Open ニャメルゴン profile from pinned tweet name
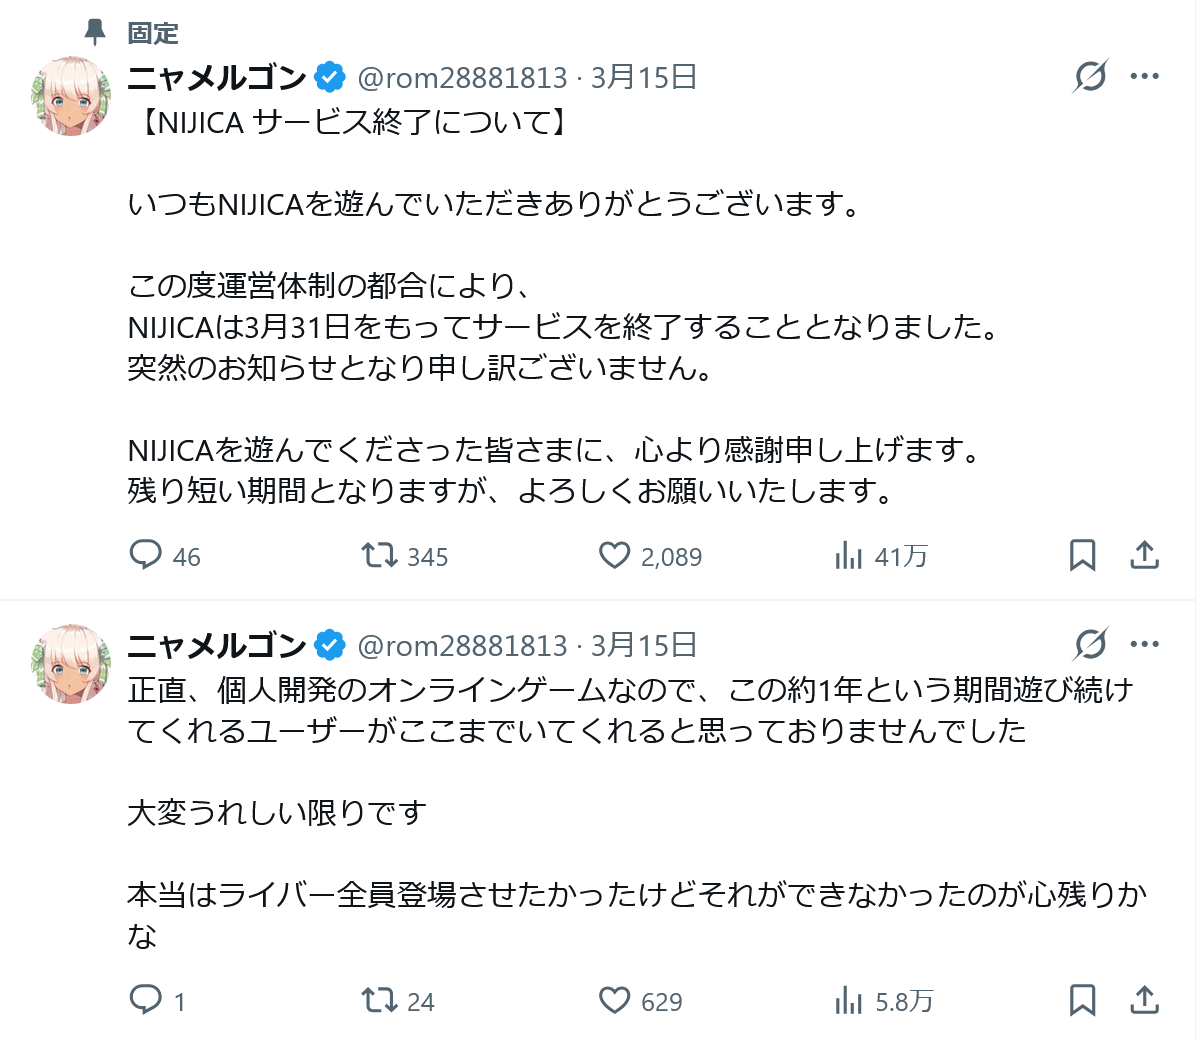 click(x=217, y=77)
